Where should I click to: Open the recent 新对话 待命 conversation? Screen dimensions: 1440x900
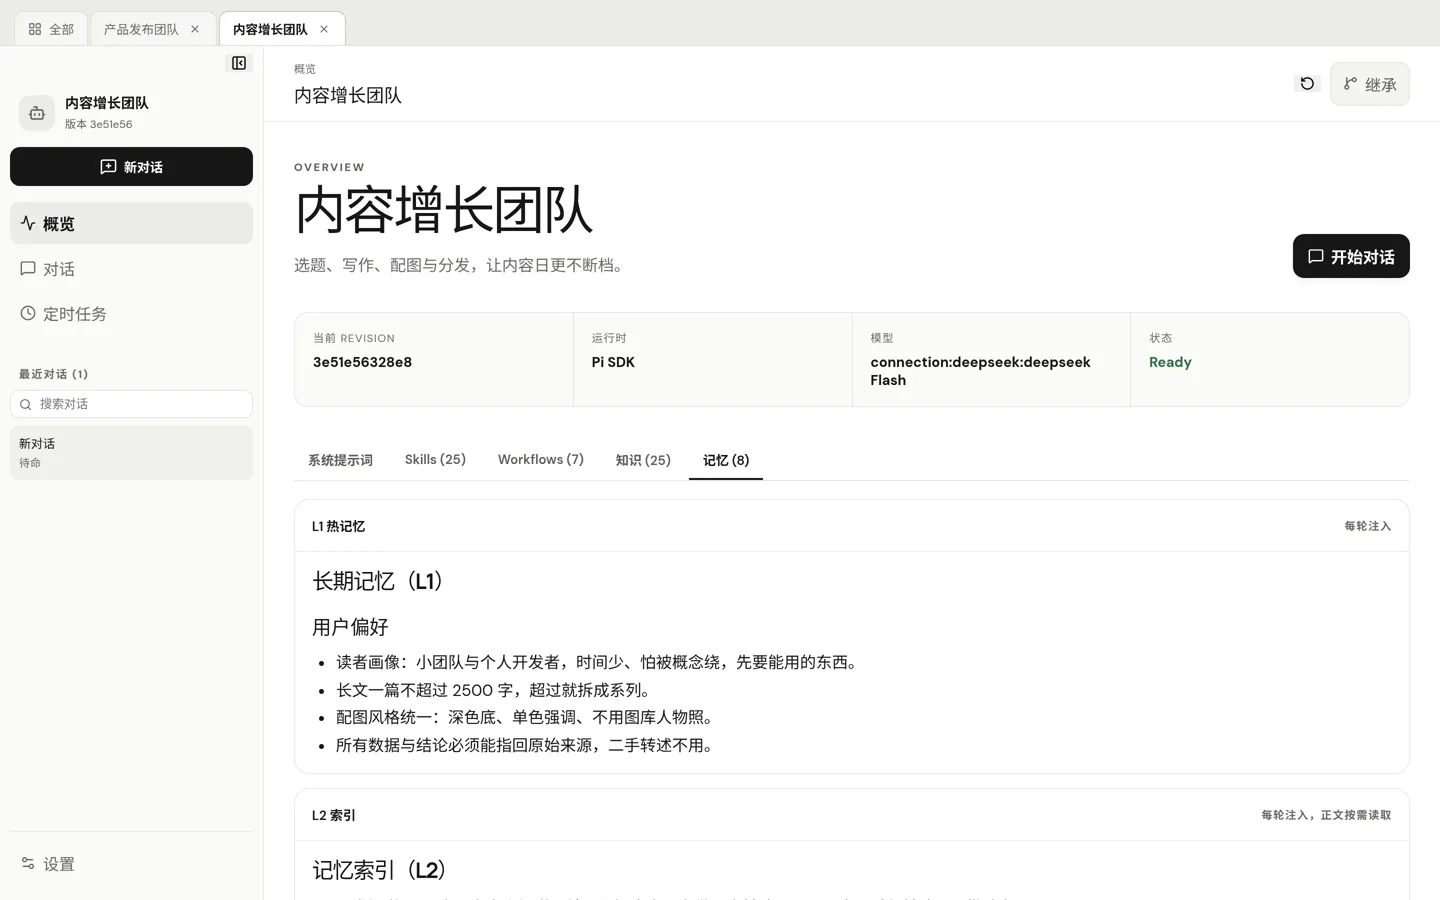(131, 453)
